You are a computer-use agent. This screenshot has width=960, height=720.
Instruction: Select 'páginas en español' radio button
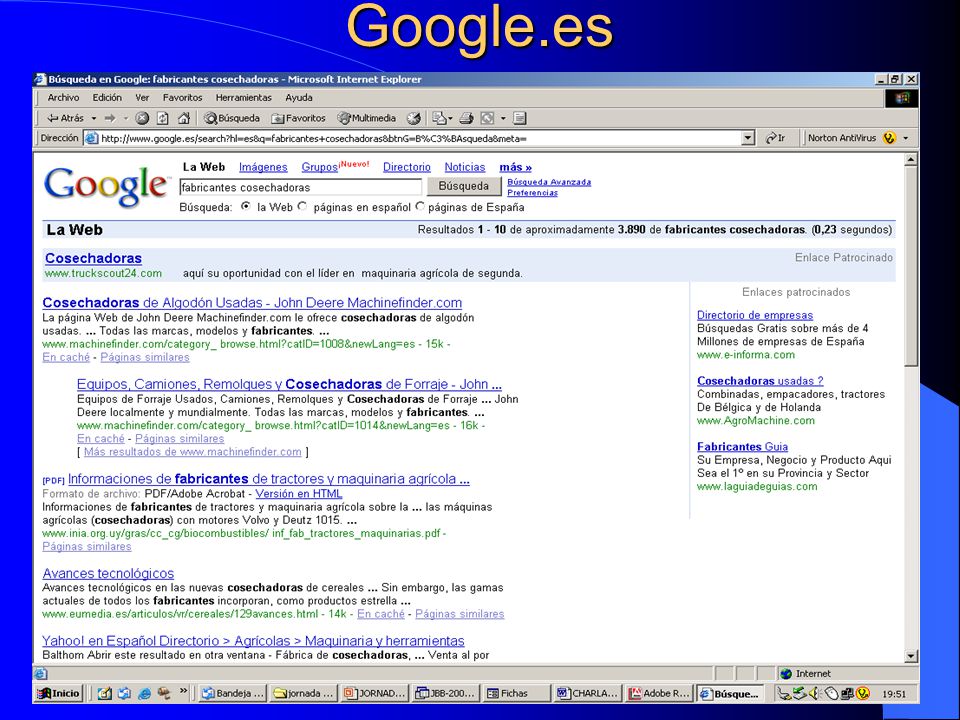(302, 206)
